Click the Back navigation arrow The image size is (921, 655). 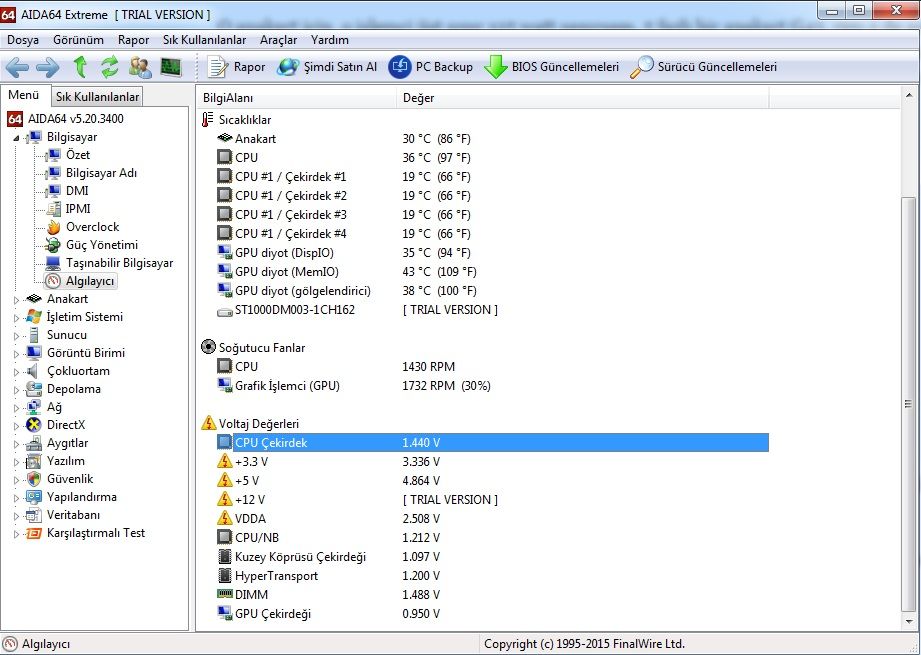click(17, 67)
